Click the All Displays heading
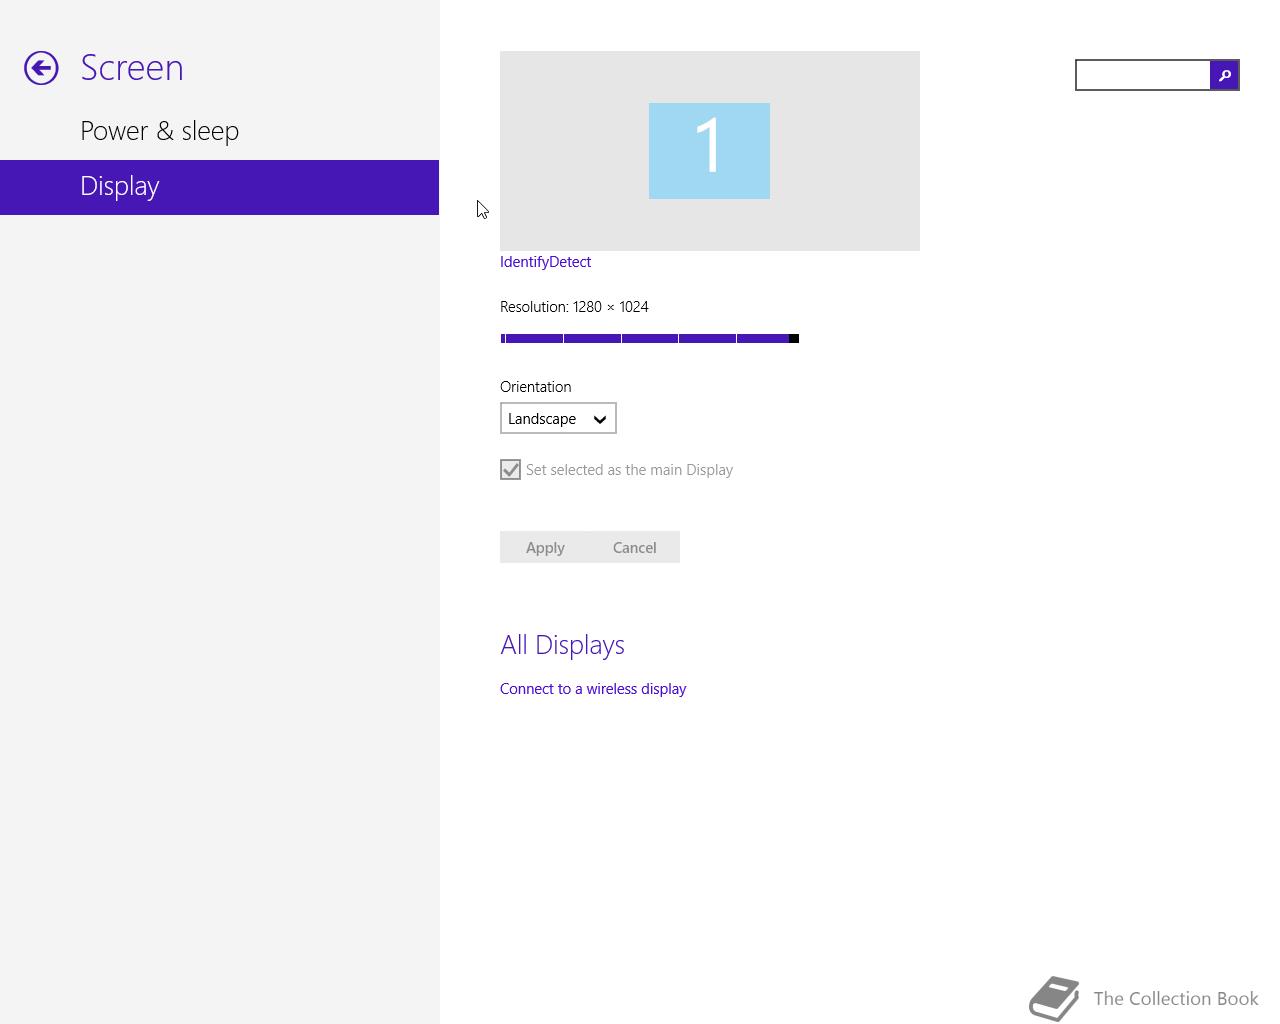This screenshot has width=1280, height=1024. click(562, 645)
